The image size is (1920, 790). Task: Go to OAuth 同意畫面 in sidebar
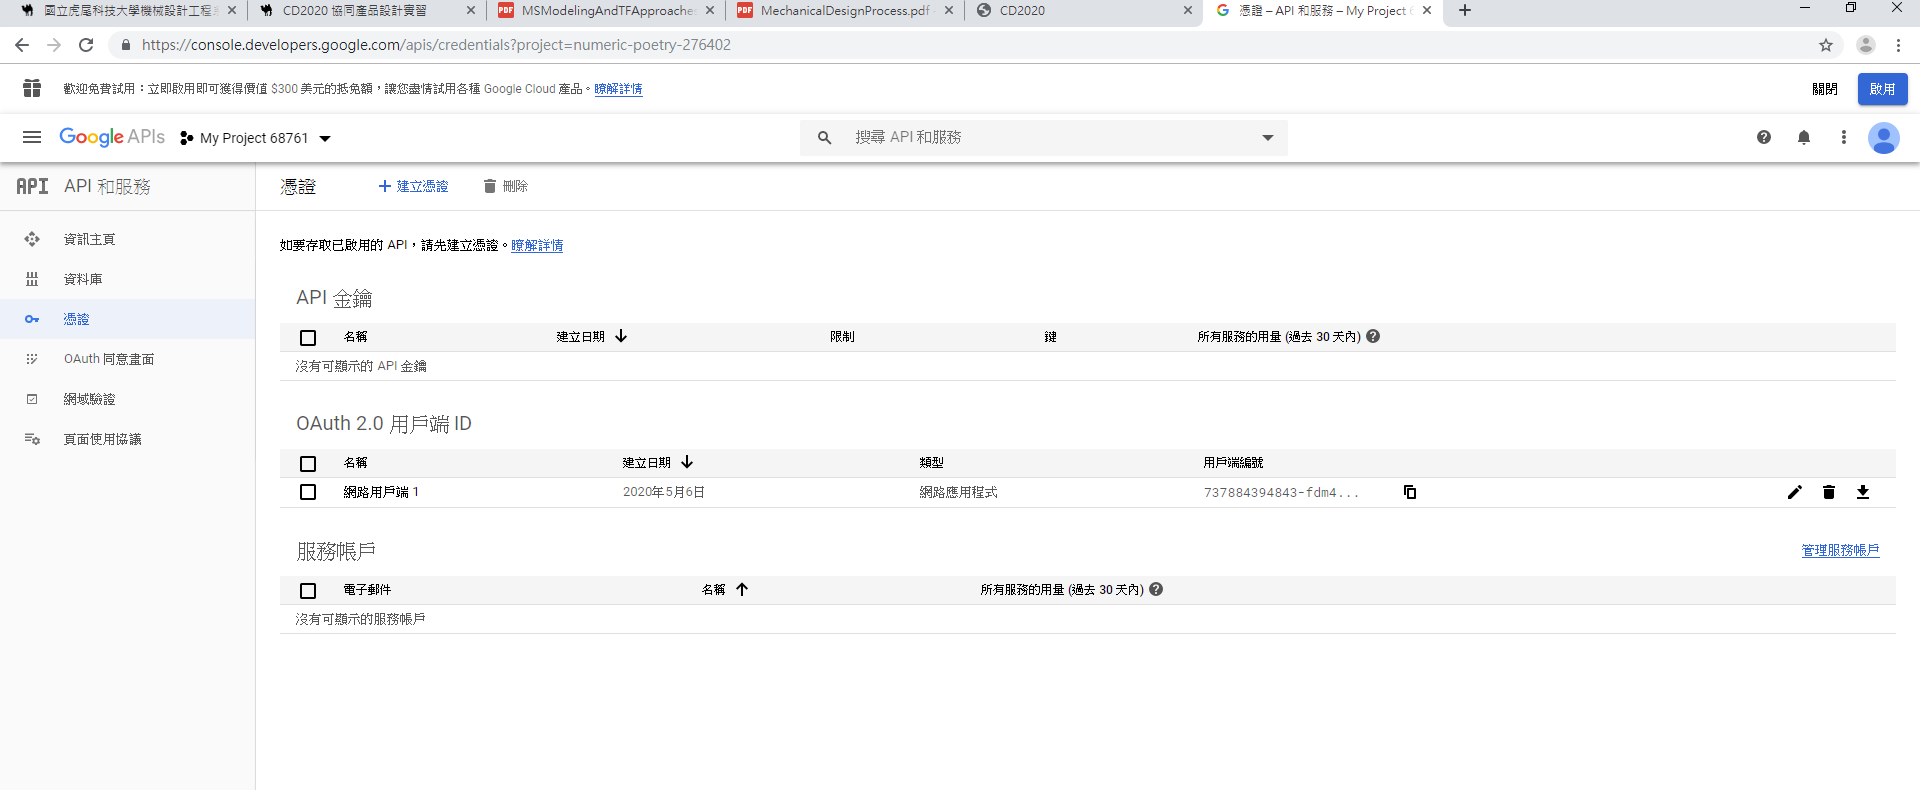pyautogui.click(x=109, y=359)
